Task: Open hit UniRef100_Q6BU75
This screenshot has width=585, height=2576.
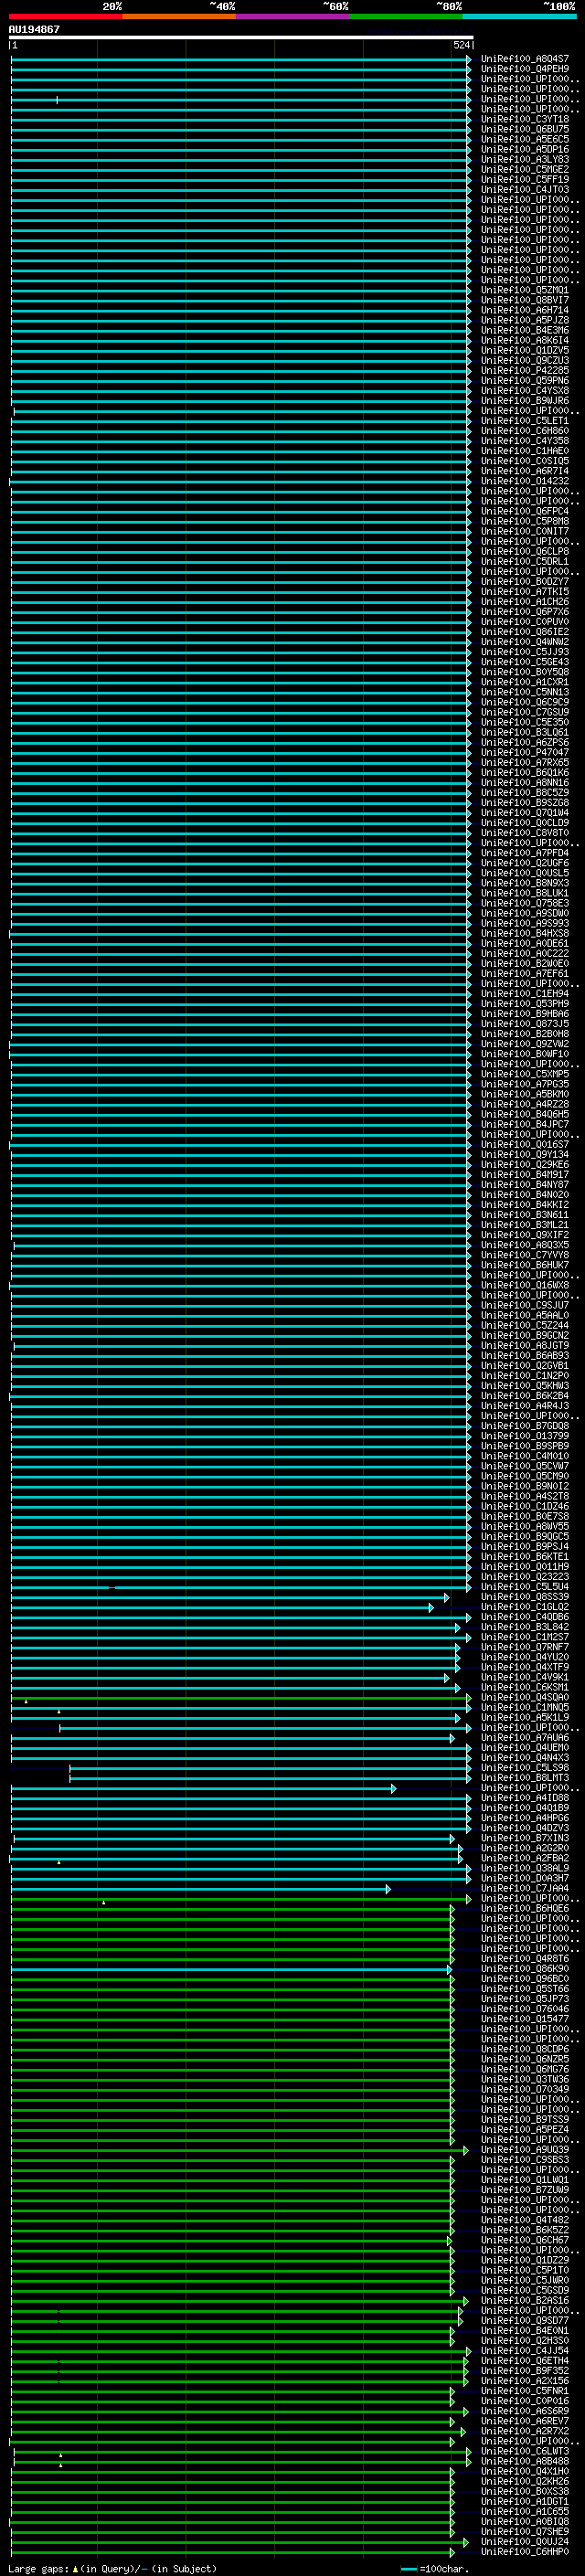Action: tap(525, 129)
